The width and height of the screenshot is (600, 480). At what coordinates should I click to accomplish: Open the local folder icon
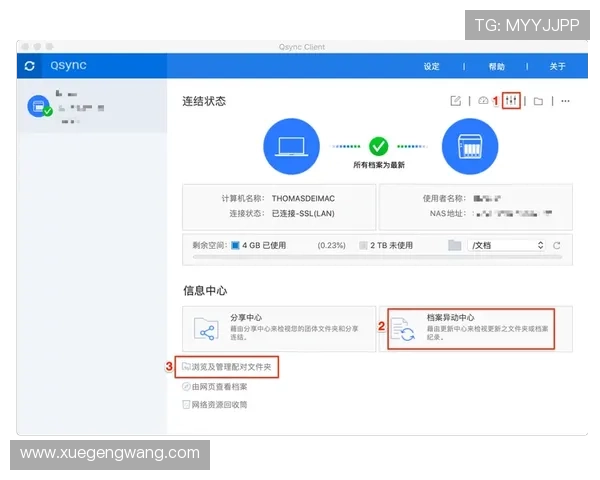(x=538, y=101)
